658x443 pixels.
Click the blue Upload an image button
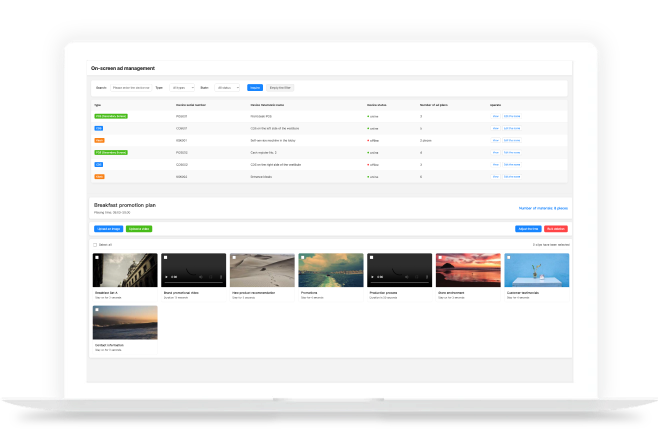(x=108, y=229)
